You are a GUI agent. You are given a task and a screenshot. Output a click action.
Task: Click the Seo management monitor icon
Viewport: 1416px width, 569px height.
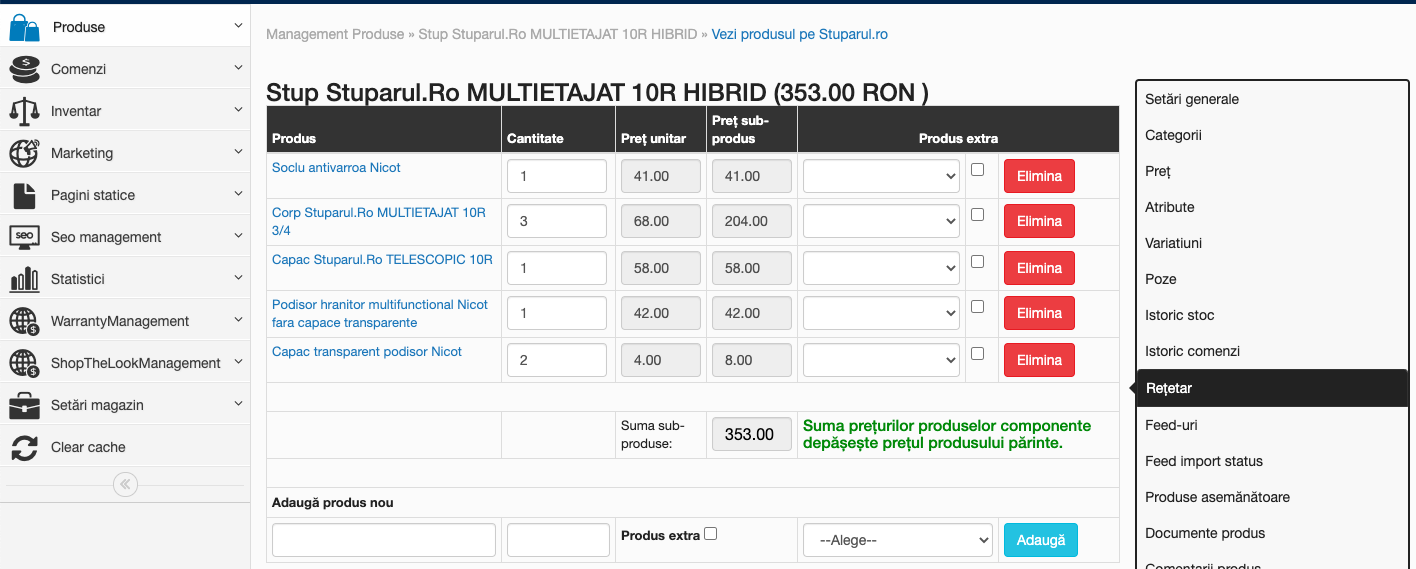pyautogui.click(x=24, y=237)
